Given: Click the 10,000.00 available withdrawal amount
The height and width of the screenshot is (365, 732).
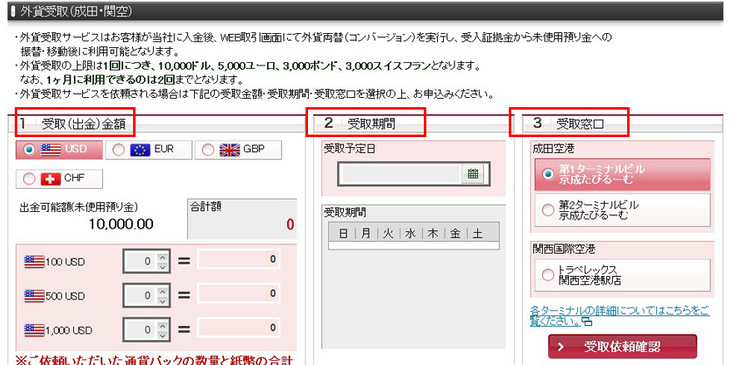Looking at the screenshot, I should (121, 225).
